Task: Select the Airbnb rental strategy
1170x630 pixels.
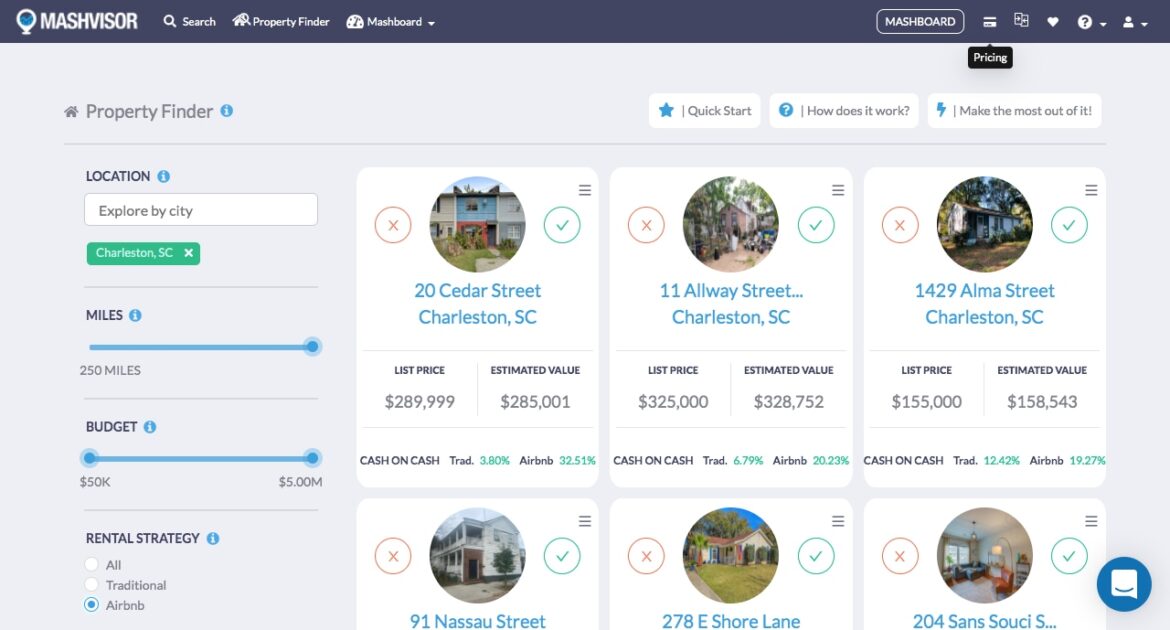Action: pos(92,605)
